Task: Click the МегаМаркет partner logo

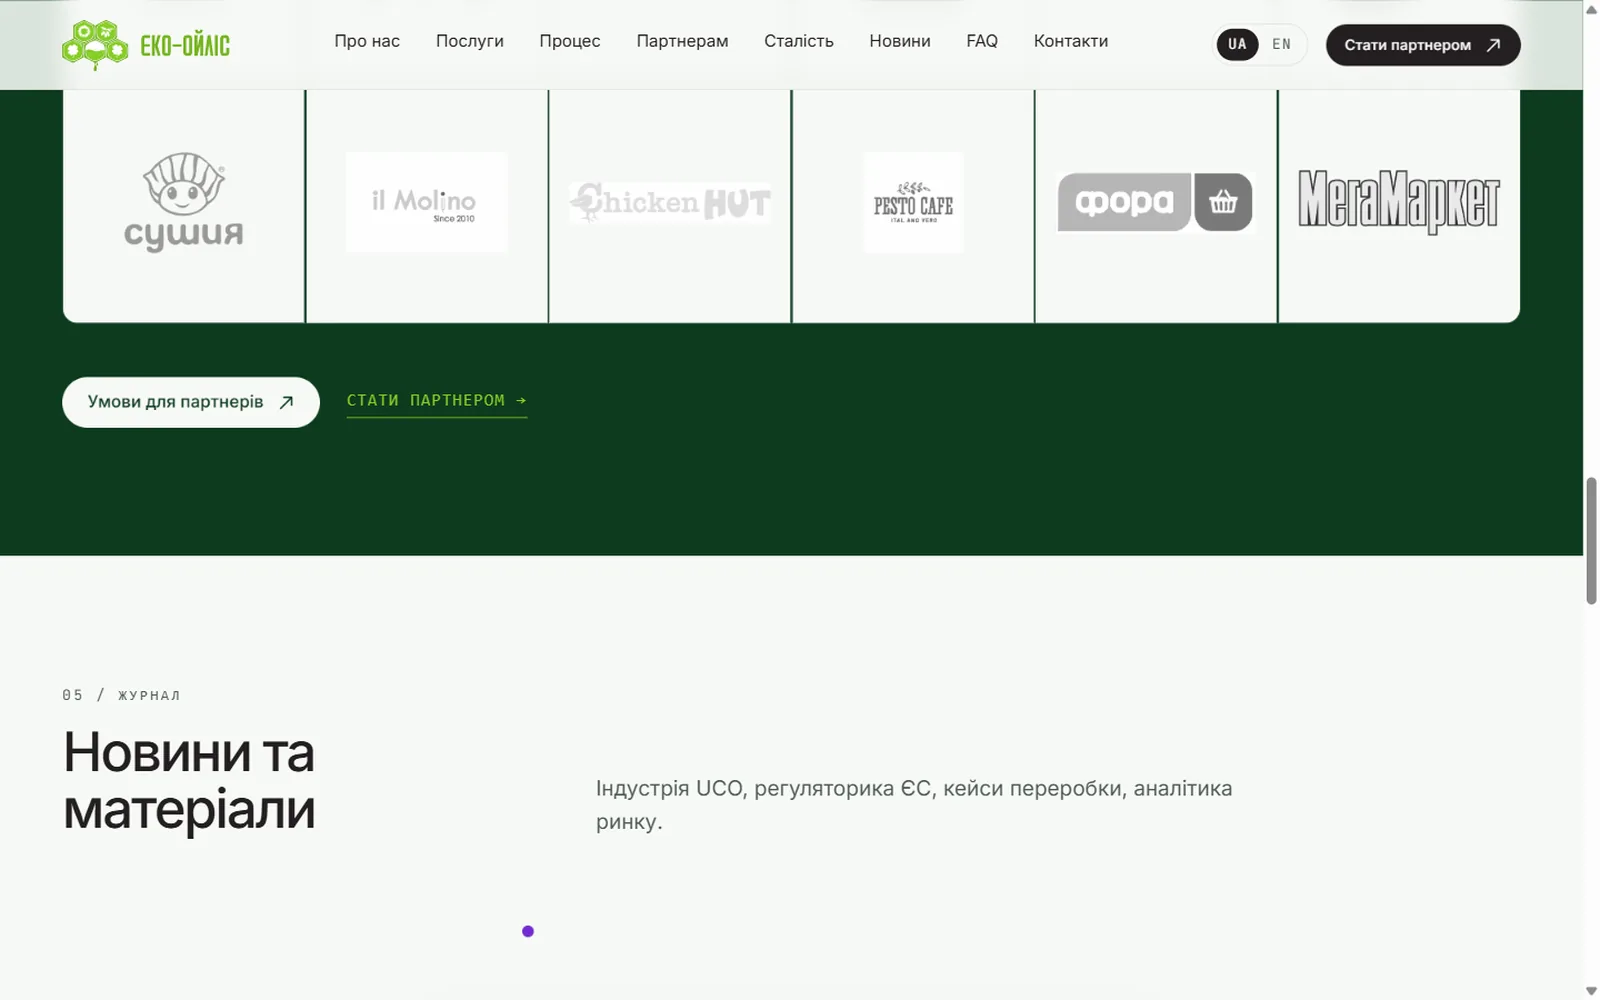Action: (x=1399, y=202)
